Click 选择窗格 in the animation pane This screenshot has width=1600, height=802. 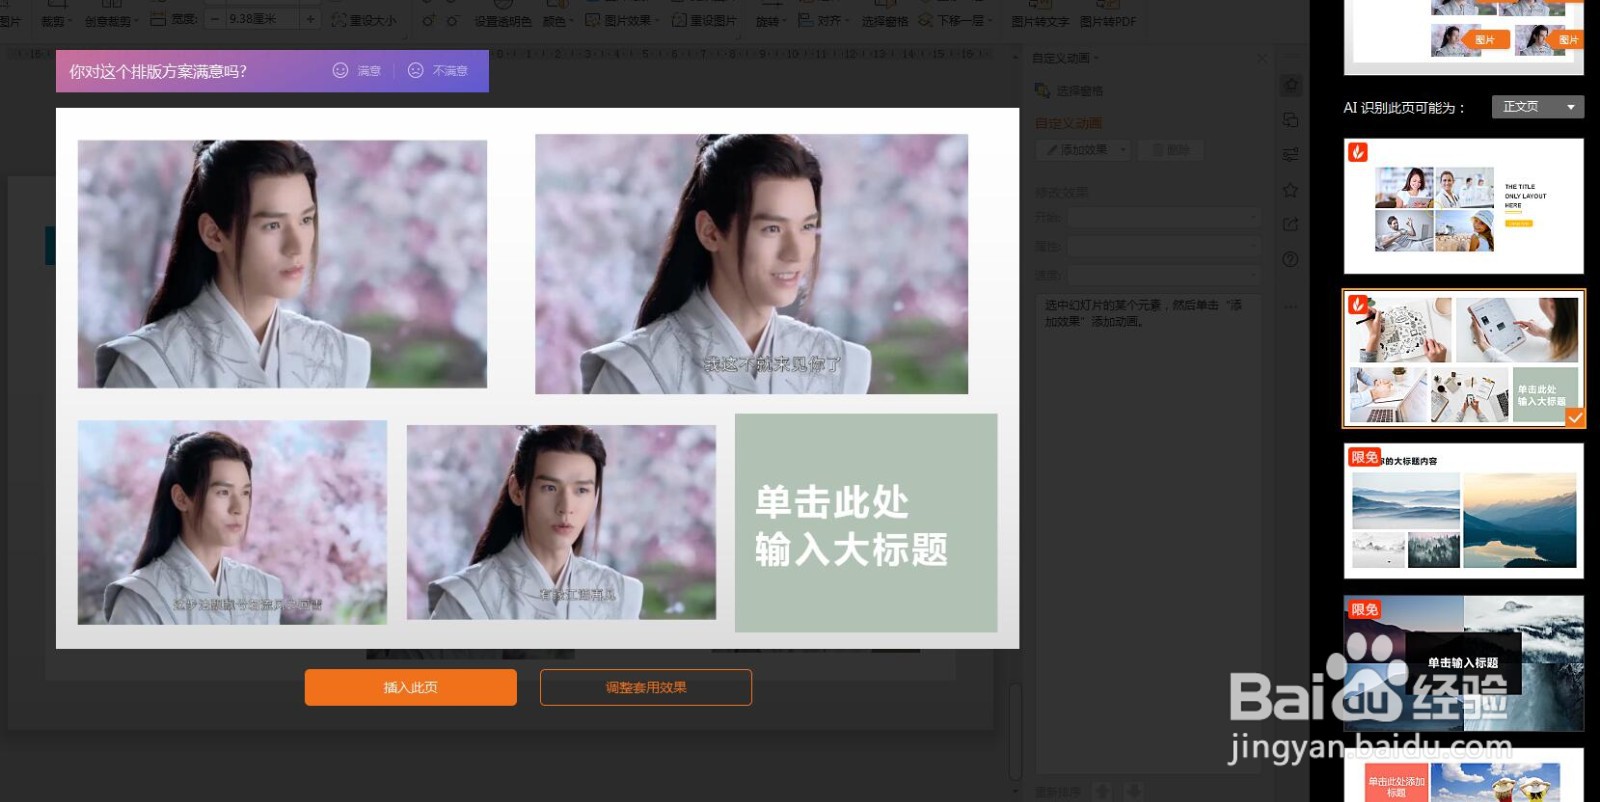(1069, 91)
